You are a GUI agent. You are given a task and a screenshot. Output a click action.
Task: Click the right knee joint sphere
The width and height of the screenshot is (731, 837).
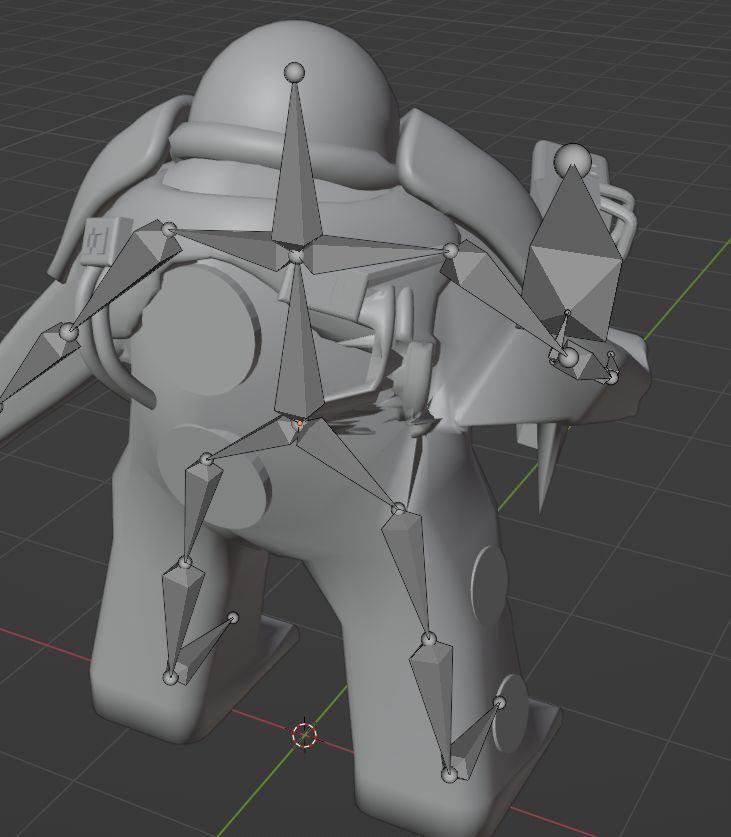point(429,638)
